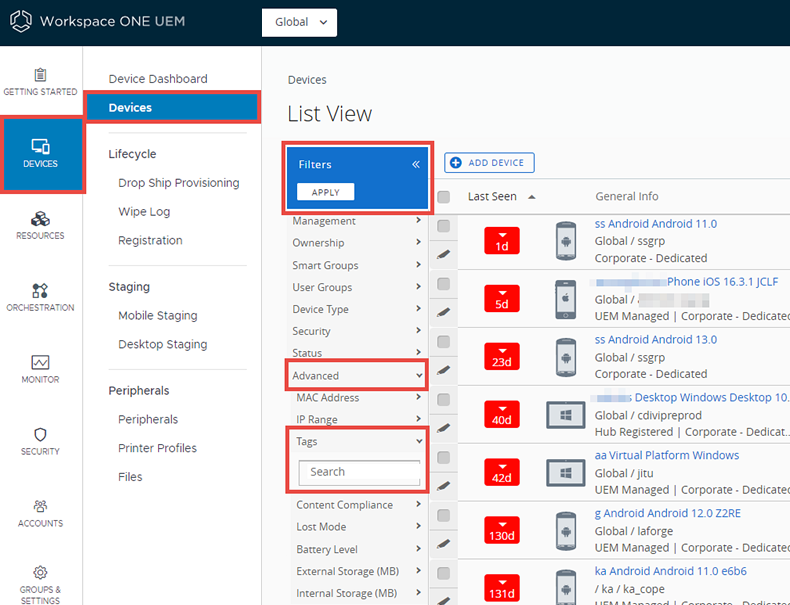Open ss Android Android 11.0 device link
The image size is (790, 605).
pyautogui.click(x=655, y=224)
